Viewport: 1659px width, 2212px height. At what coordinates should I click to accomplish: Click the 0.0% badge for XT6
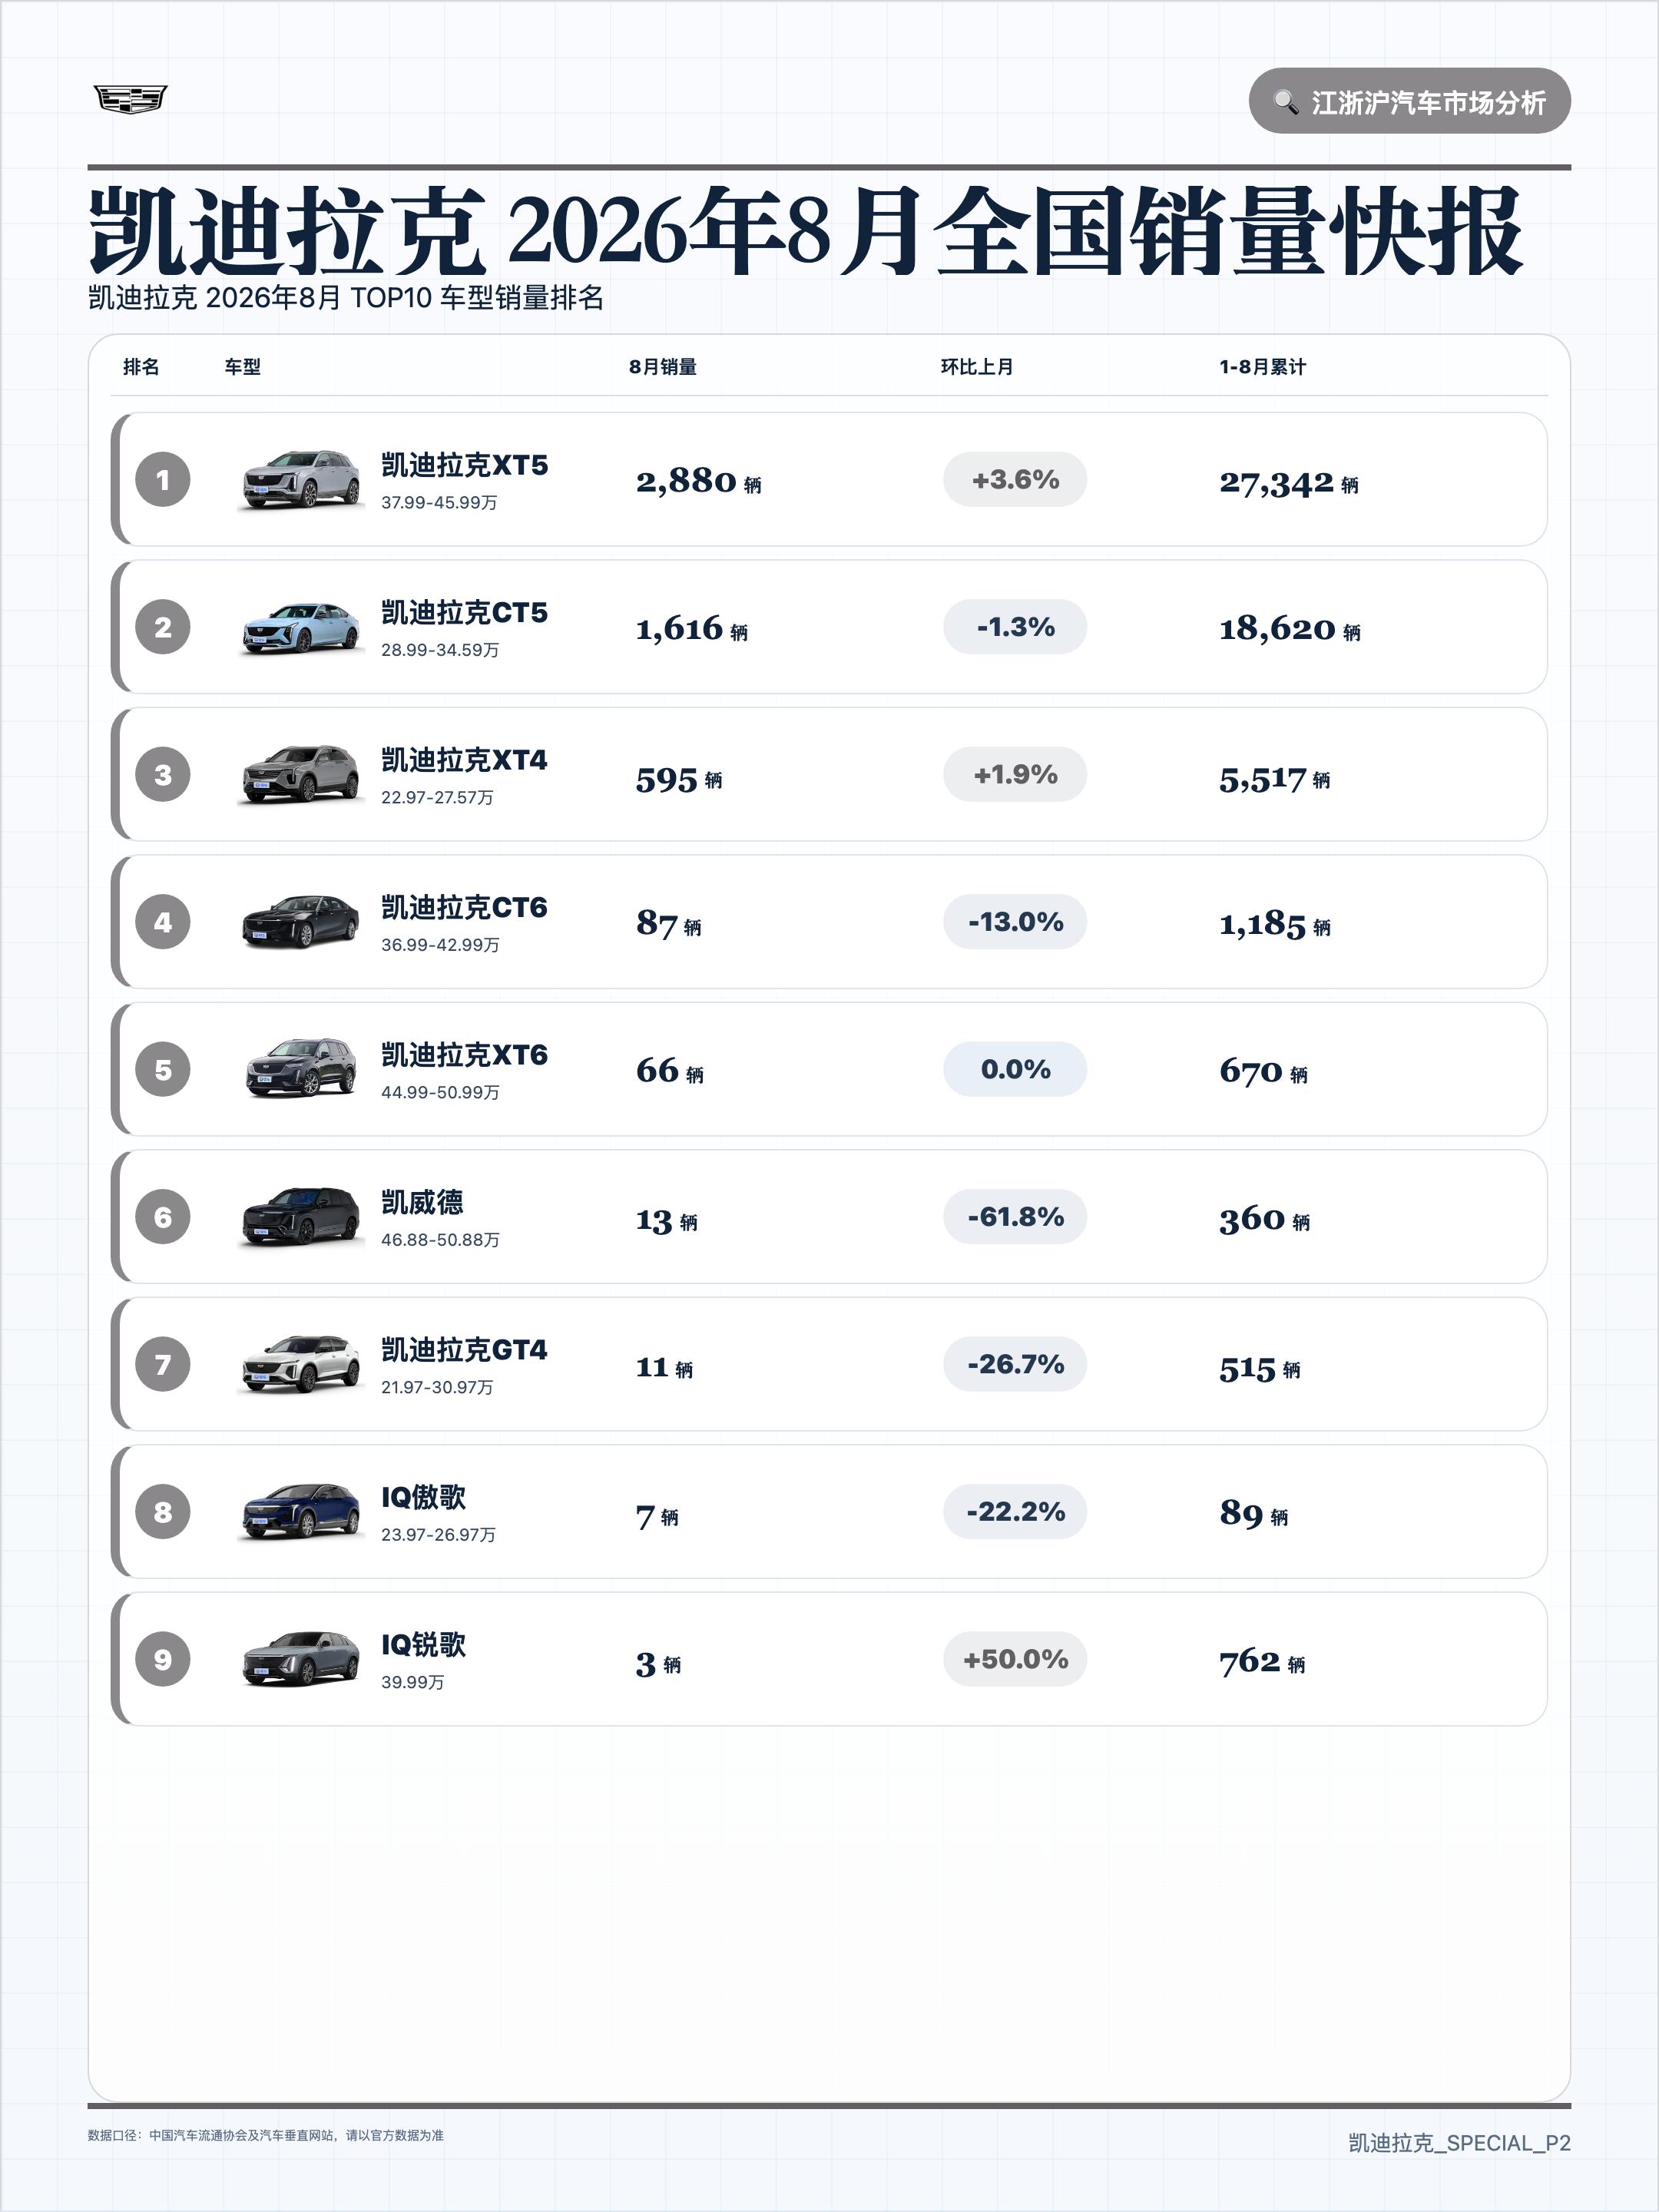(x=1015, y=1069)
